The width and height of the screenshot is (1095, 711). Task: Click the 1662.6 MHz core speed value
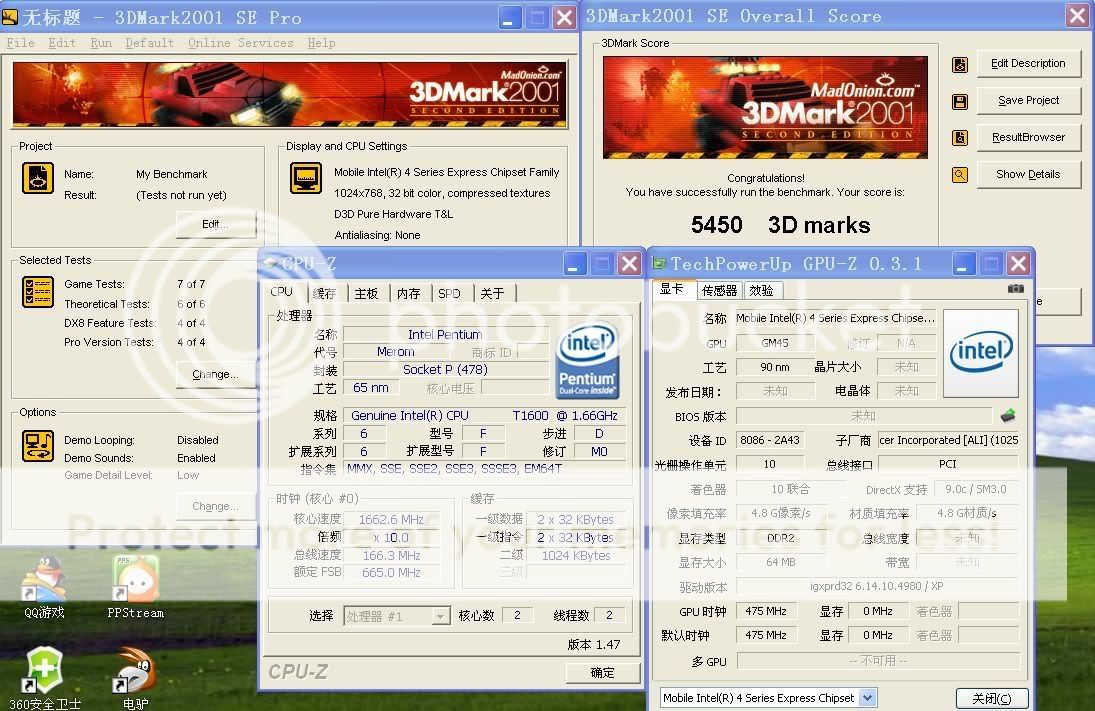391,520
